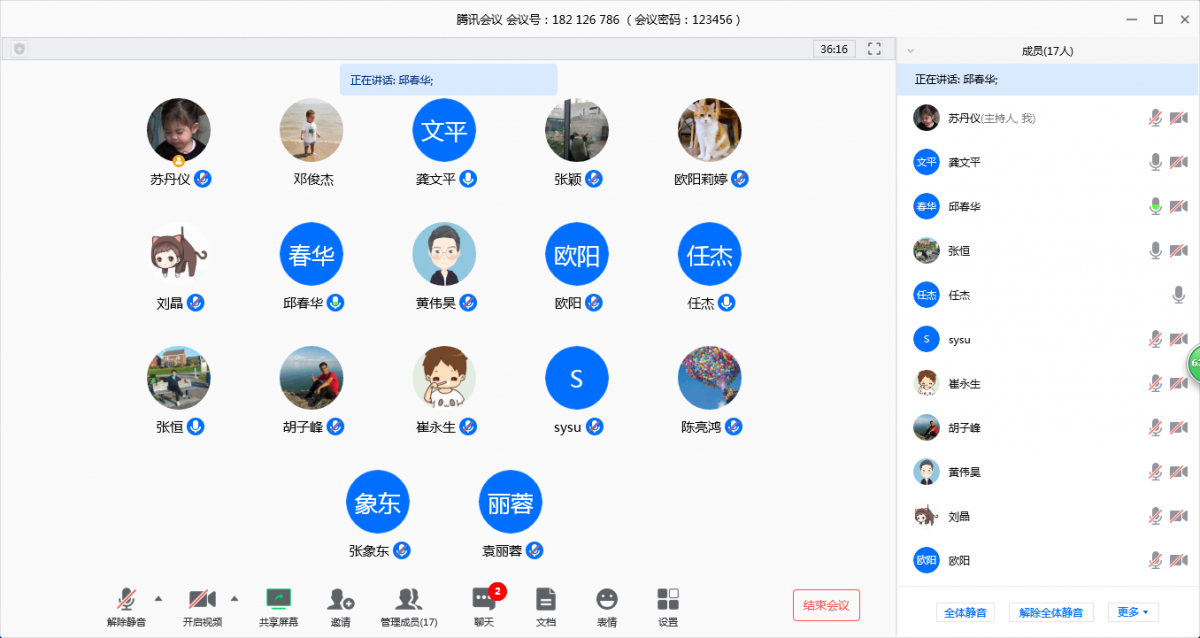Enter fullscreen mode from the top bar
The width and height of the screenshot is (1200, 638).
[x=872, y=48]
